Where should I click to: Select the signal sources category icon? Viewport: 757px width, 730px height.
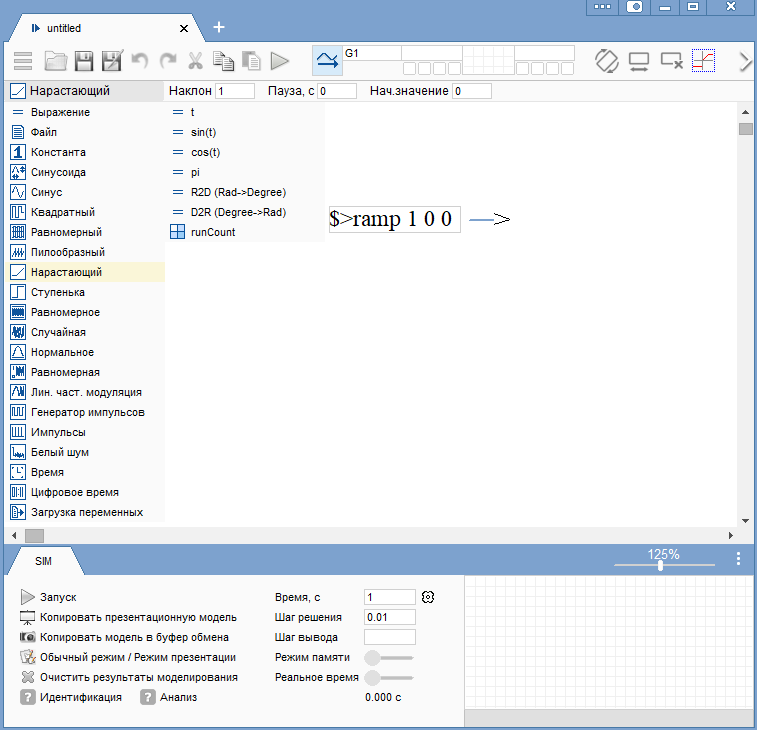[327, 61]
